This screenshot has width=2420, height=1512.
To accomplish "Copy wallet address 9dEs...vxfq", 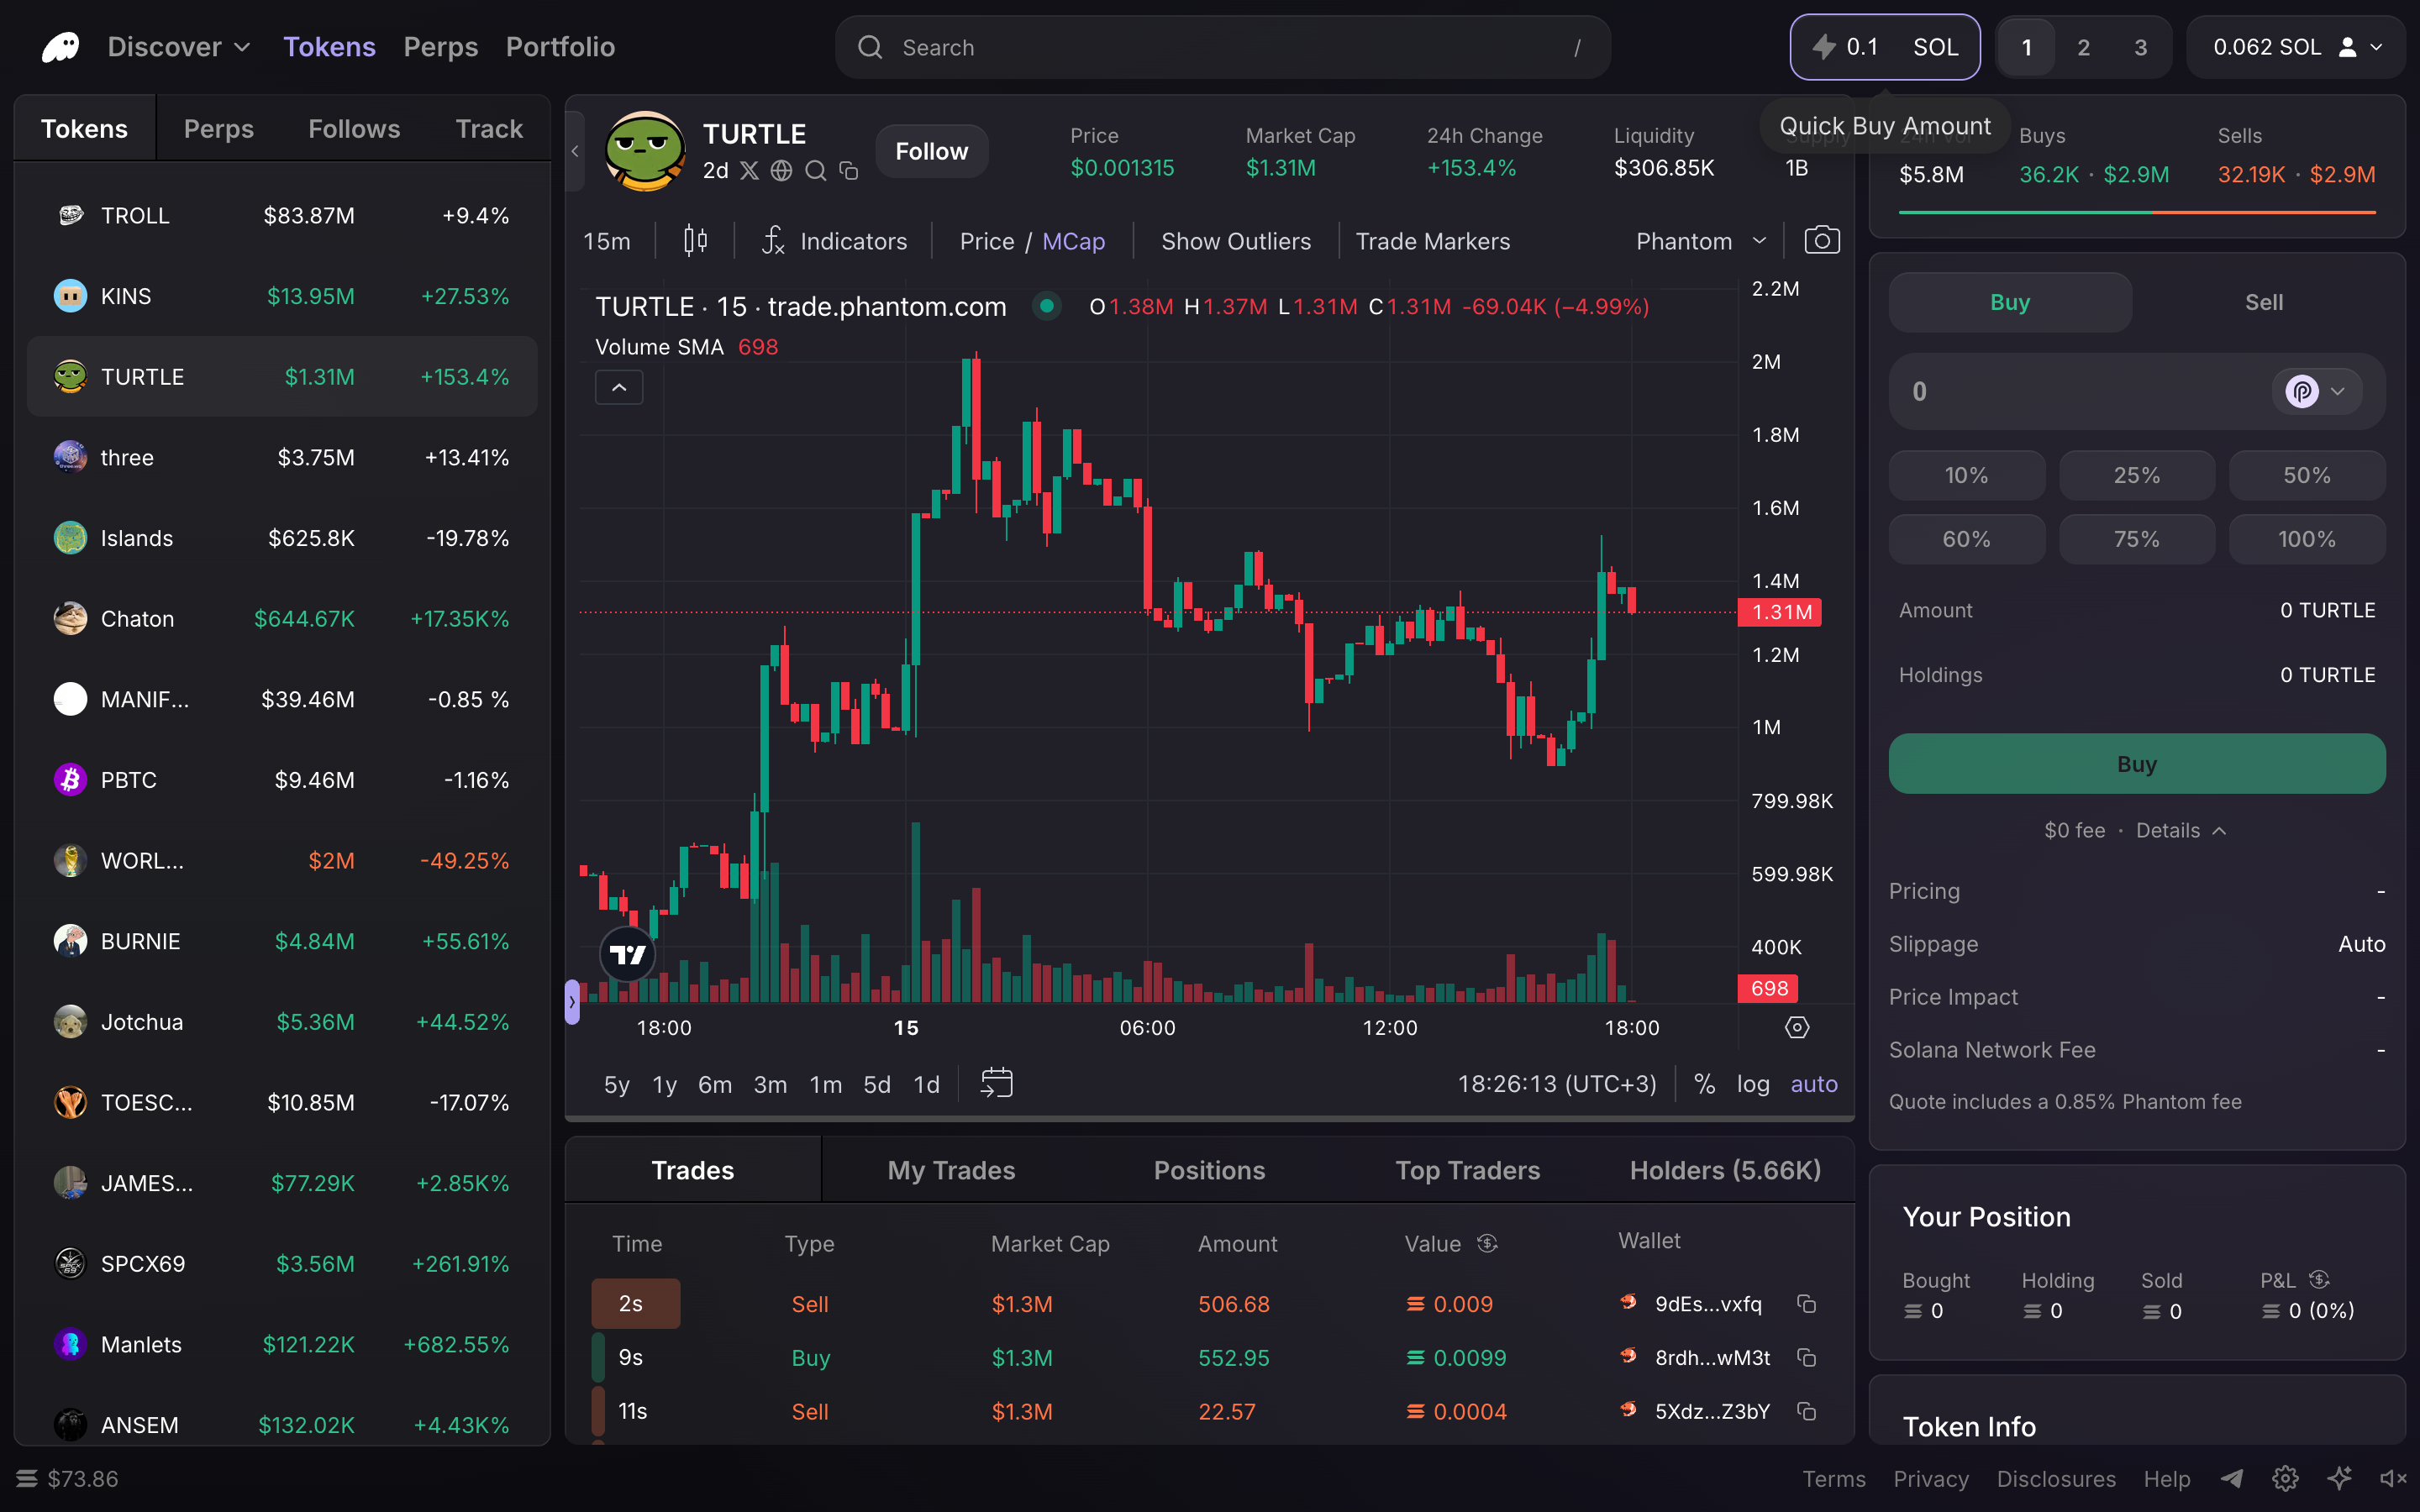I will (1806, 1304).
